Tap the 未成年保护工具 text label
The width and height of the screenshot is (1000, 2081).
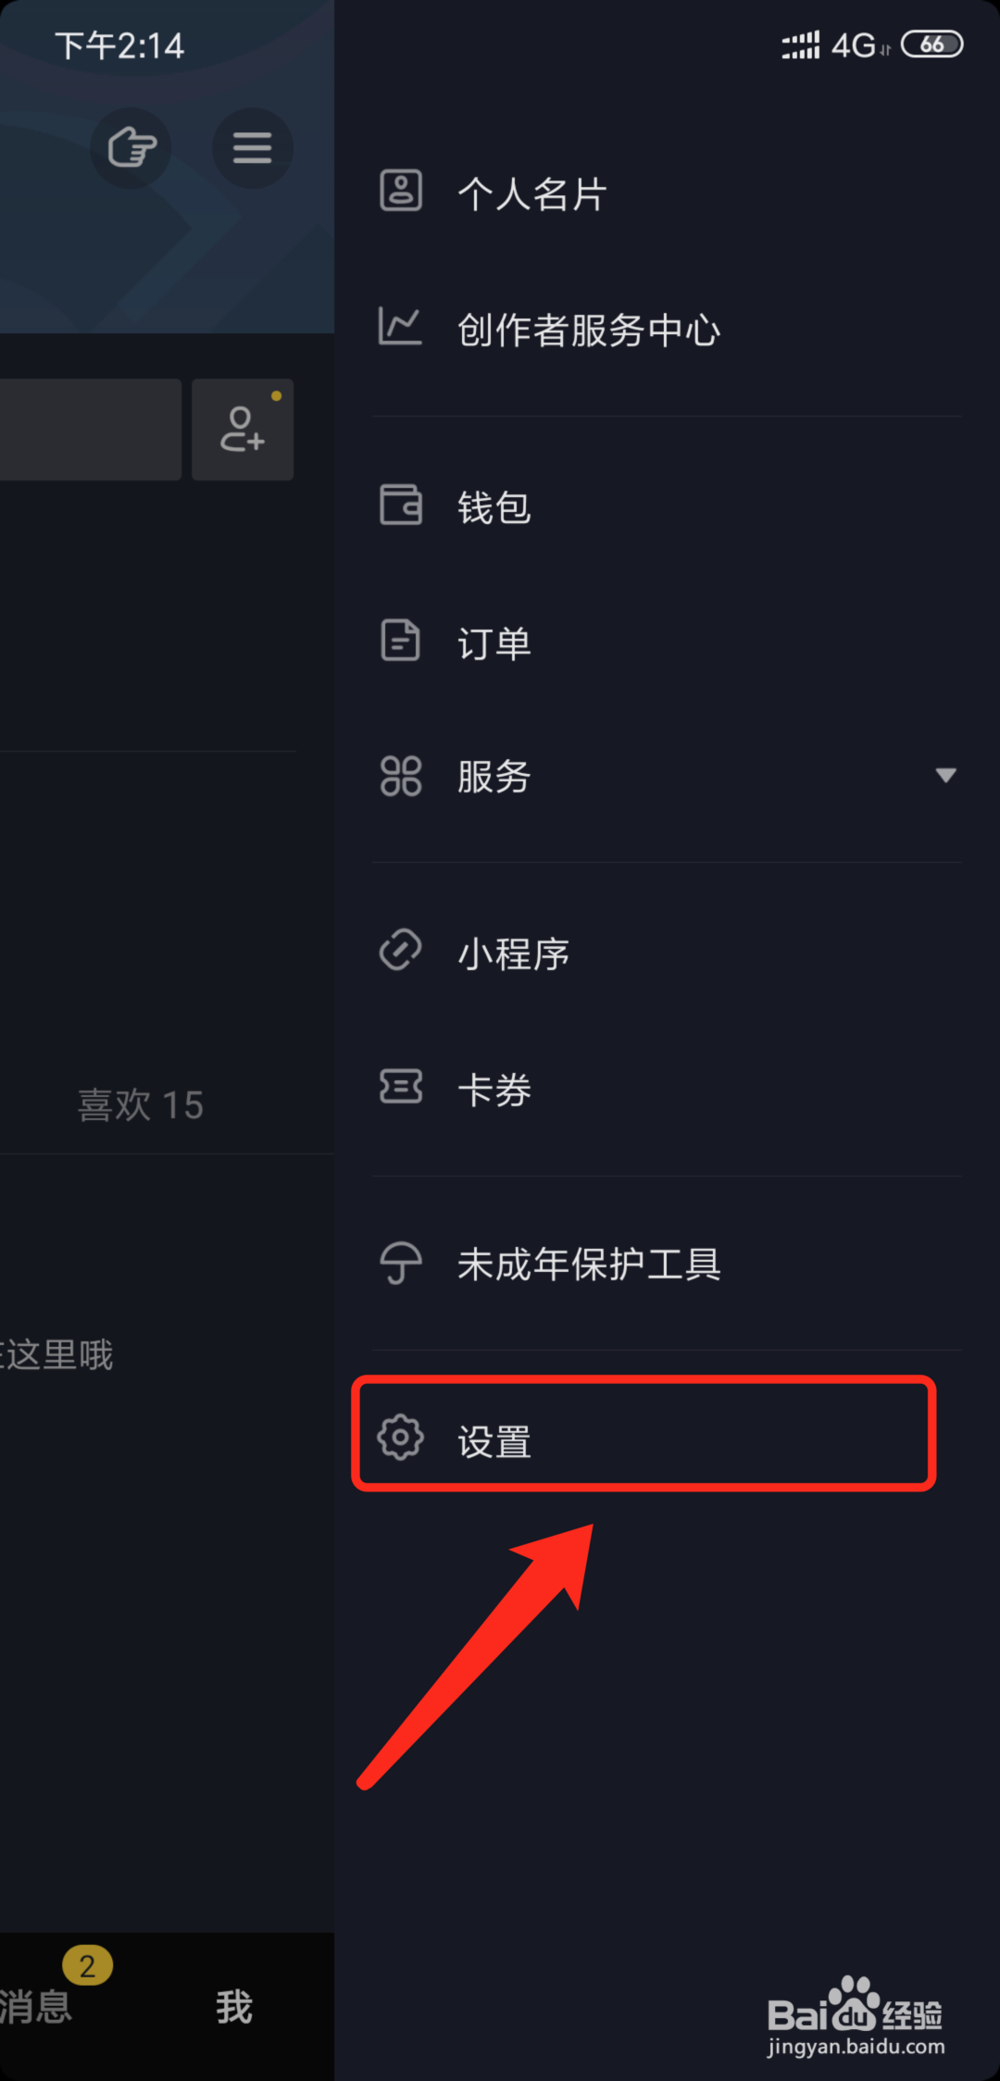point(589,1264)
